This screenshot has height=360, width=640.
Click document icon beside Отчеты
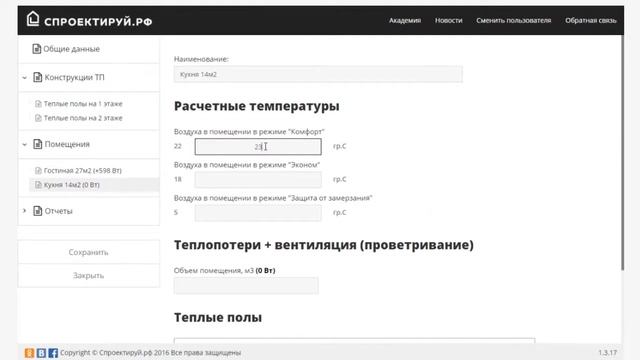(38, 211)
